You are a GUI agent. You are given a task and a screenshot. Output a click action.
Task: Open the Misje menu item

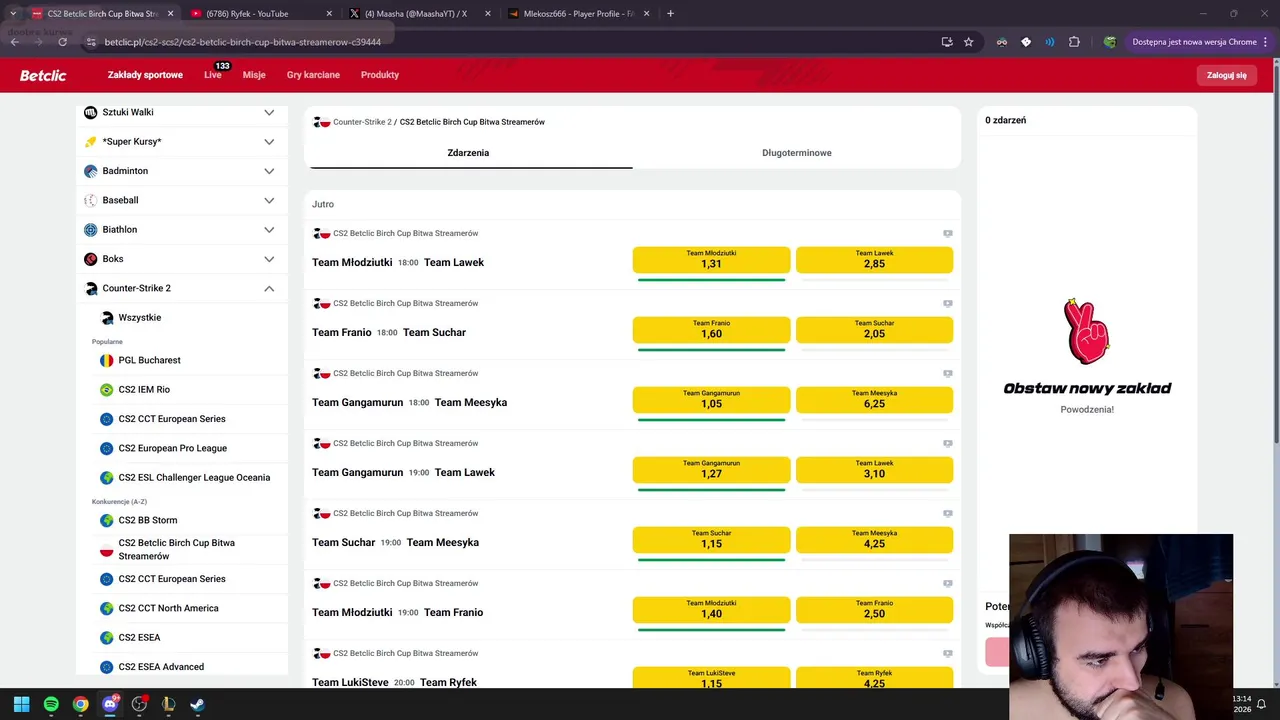pyautogui.click(x=254, y=75)
